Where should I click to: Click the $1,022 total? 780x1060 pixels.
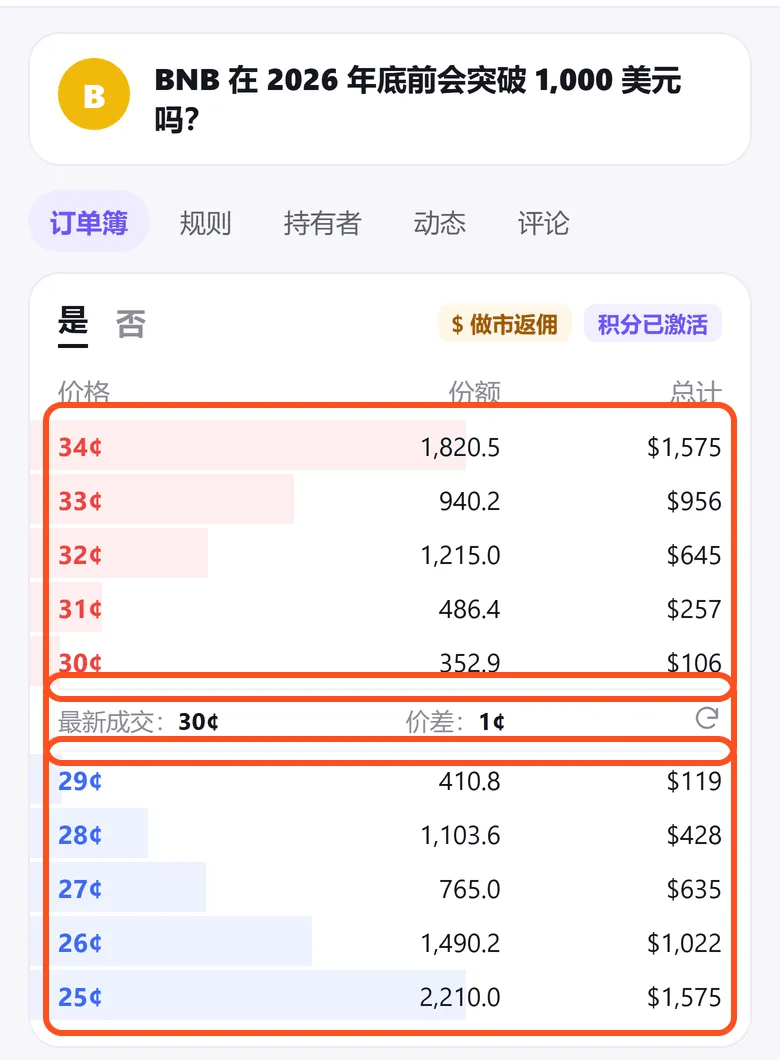coord(684,943)
